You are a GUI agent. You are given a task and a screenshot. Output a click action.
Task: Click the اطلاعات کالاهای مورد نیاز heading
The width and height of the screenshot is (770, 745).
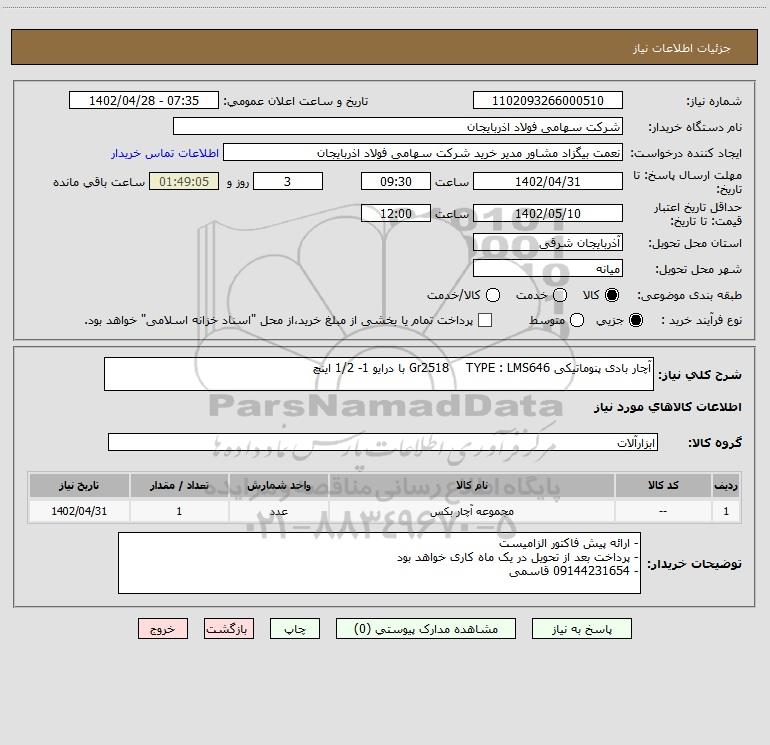[x=667, y=407]
